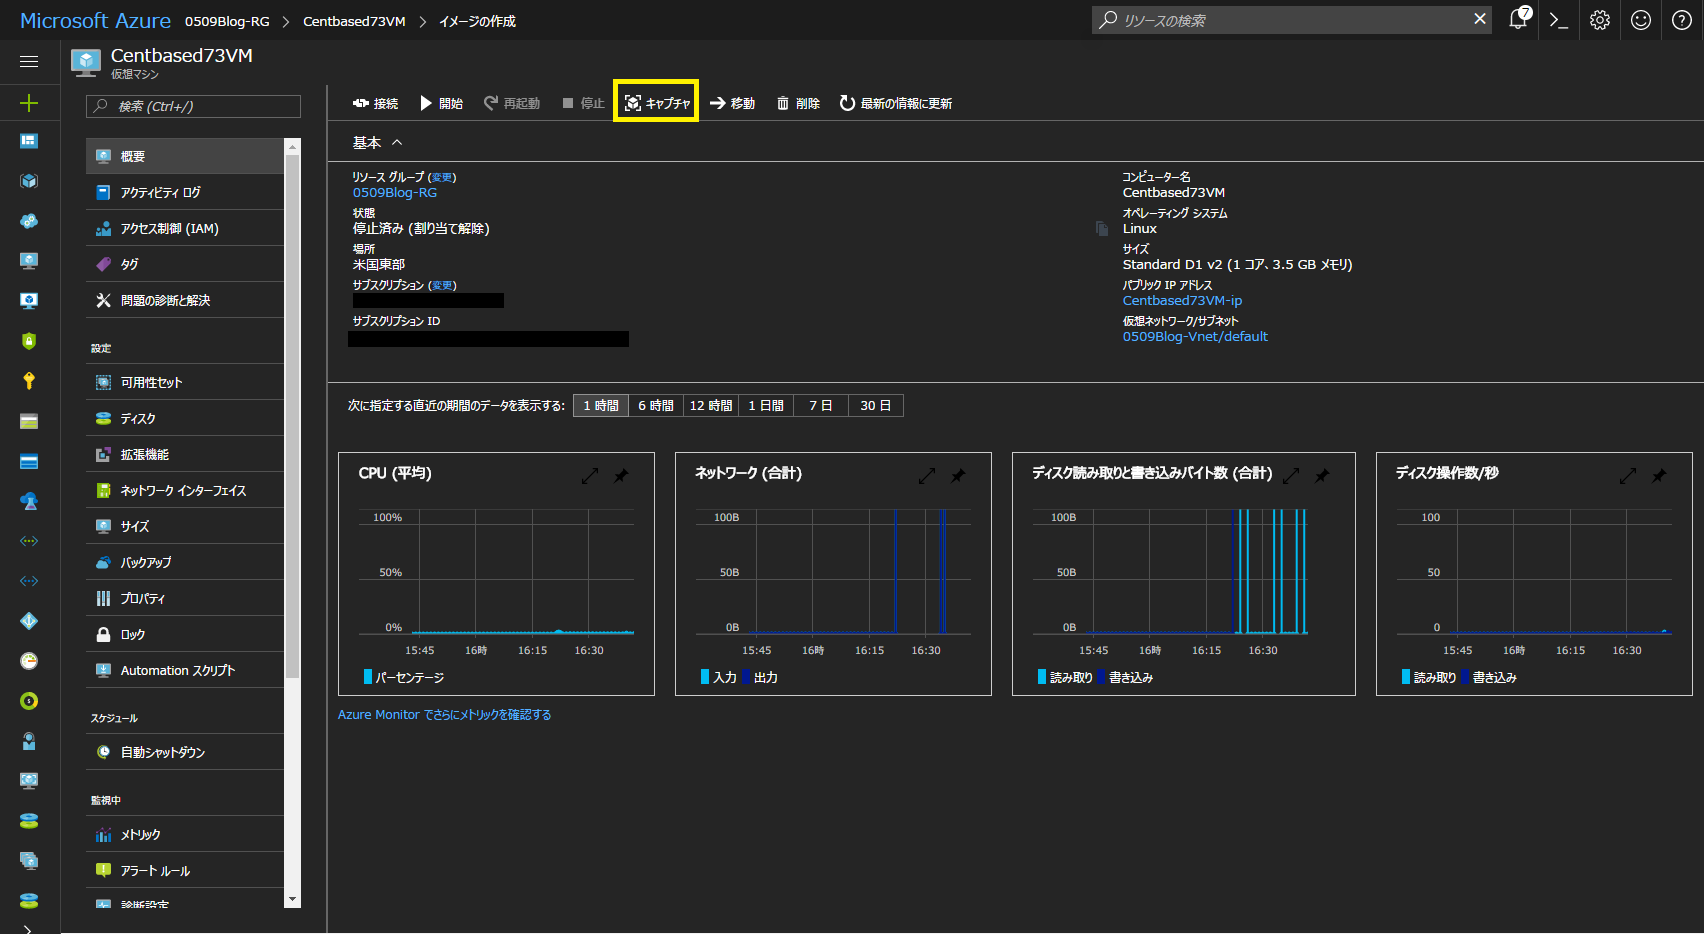Expand the CPU (平均) chart
The width and height of the screenshot is (1704, 934).
(590, 476)
